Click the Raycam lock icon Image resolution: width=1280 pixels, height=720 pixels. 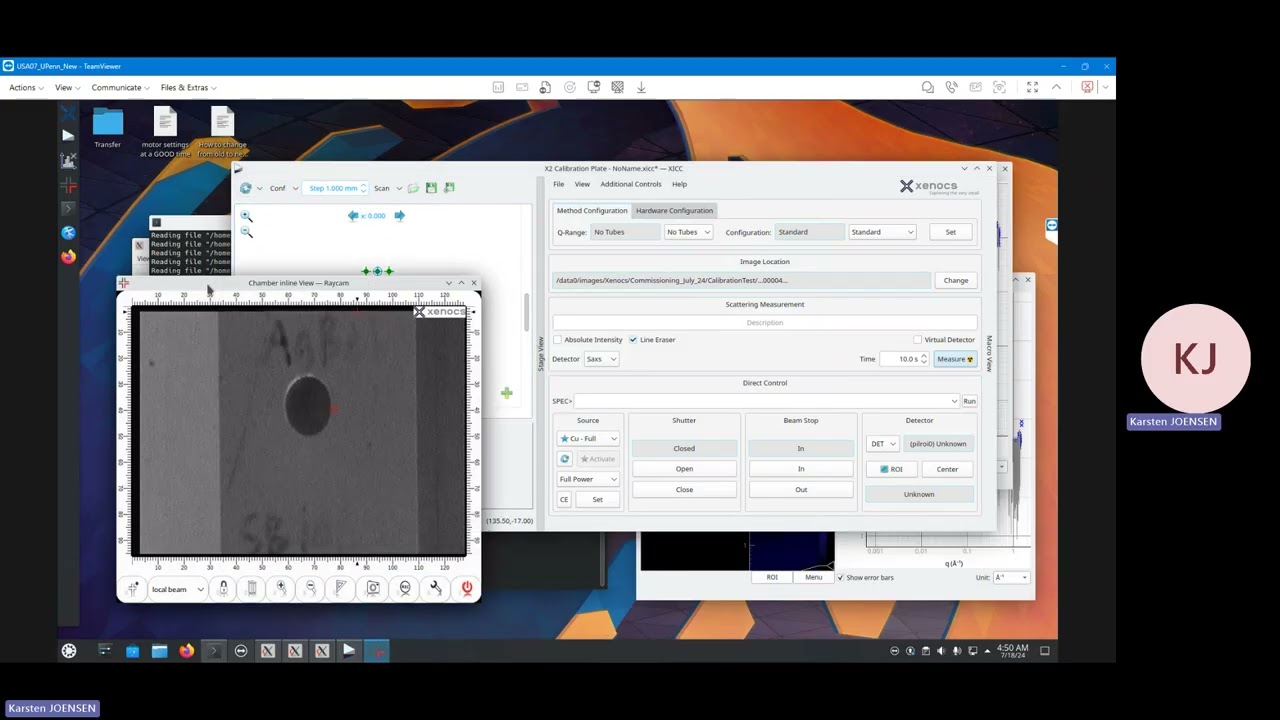coord(223,588)
